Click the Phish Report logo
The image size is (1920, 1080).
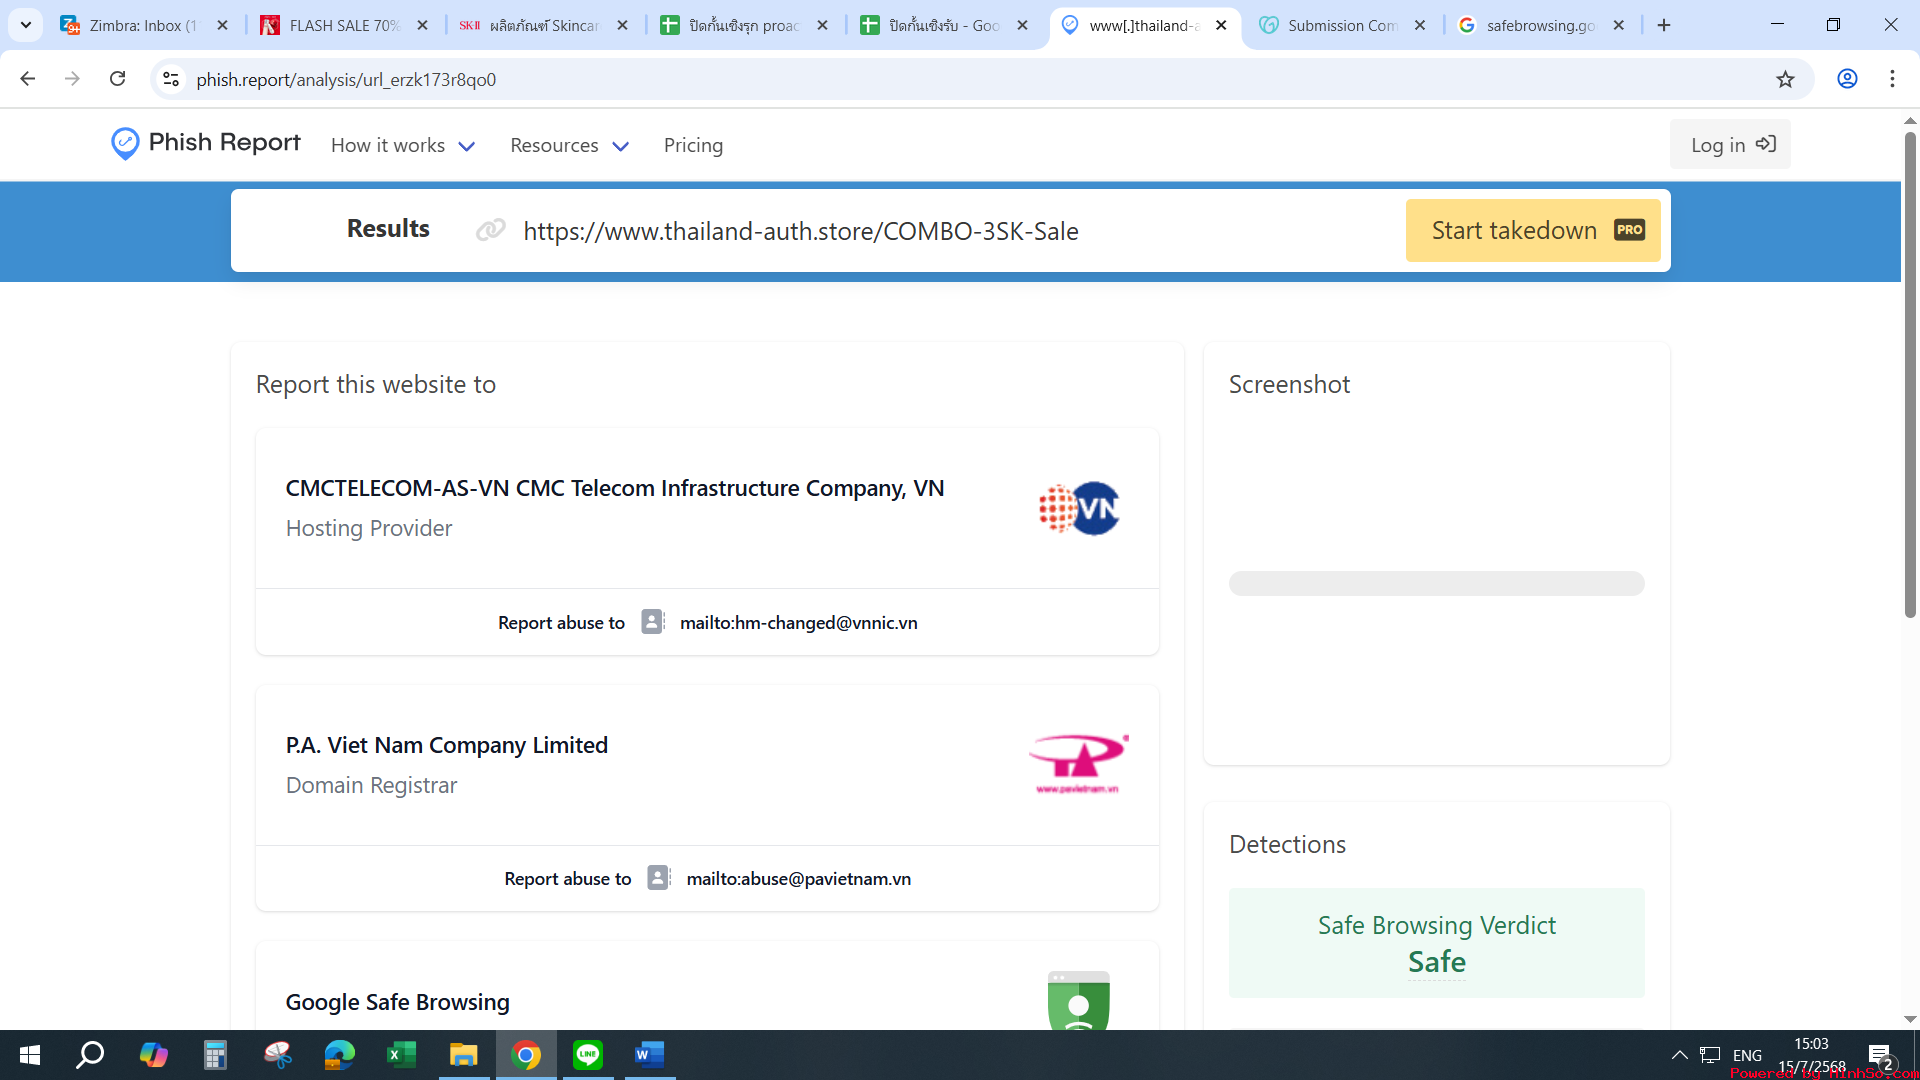click(205, 143)
